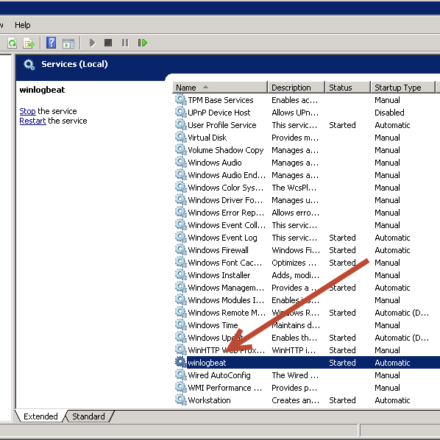Click Started status of Workstation row
The width and height of the screenshot is (440, 440).
tap(342, 400)
